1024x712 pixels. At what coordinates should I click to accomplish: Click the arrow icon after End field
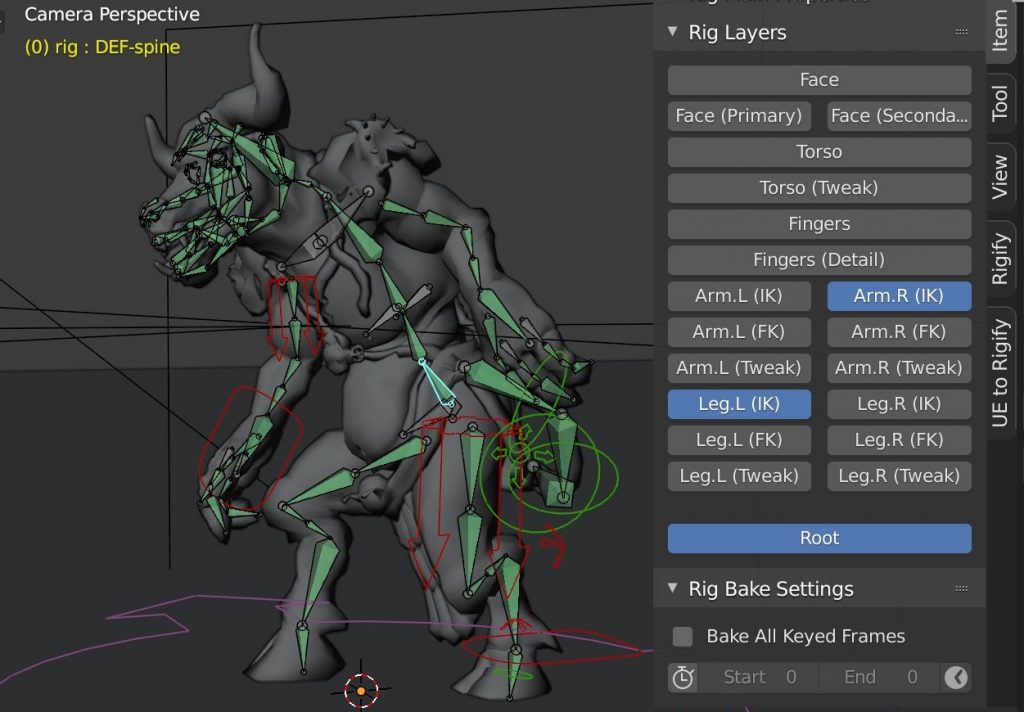[x=956, y=677]
